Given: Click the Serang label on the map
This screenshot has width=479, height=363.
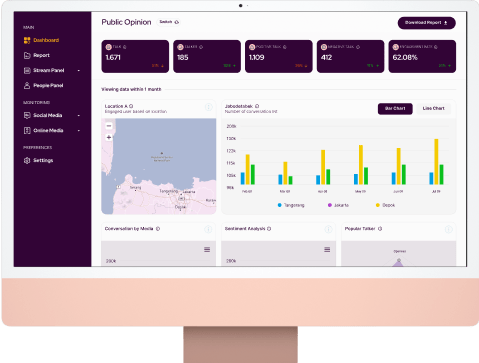Looking at the screenshot, I should 135,188.
